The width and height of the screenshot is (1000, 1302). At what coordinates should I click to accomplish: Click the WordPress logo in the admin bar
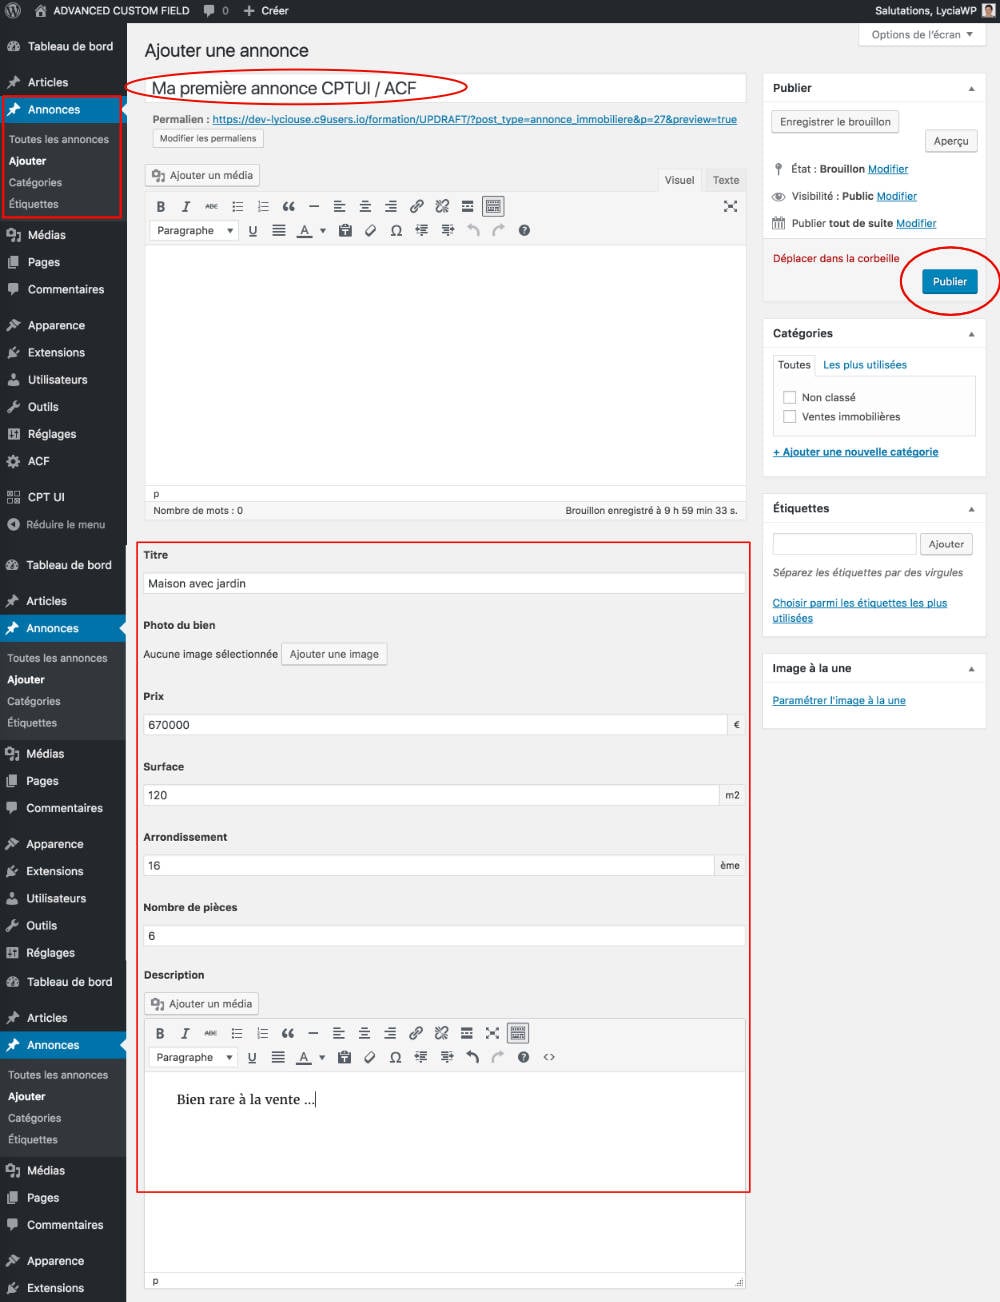[13, 11]
